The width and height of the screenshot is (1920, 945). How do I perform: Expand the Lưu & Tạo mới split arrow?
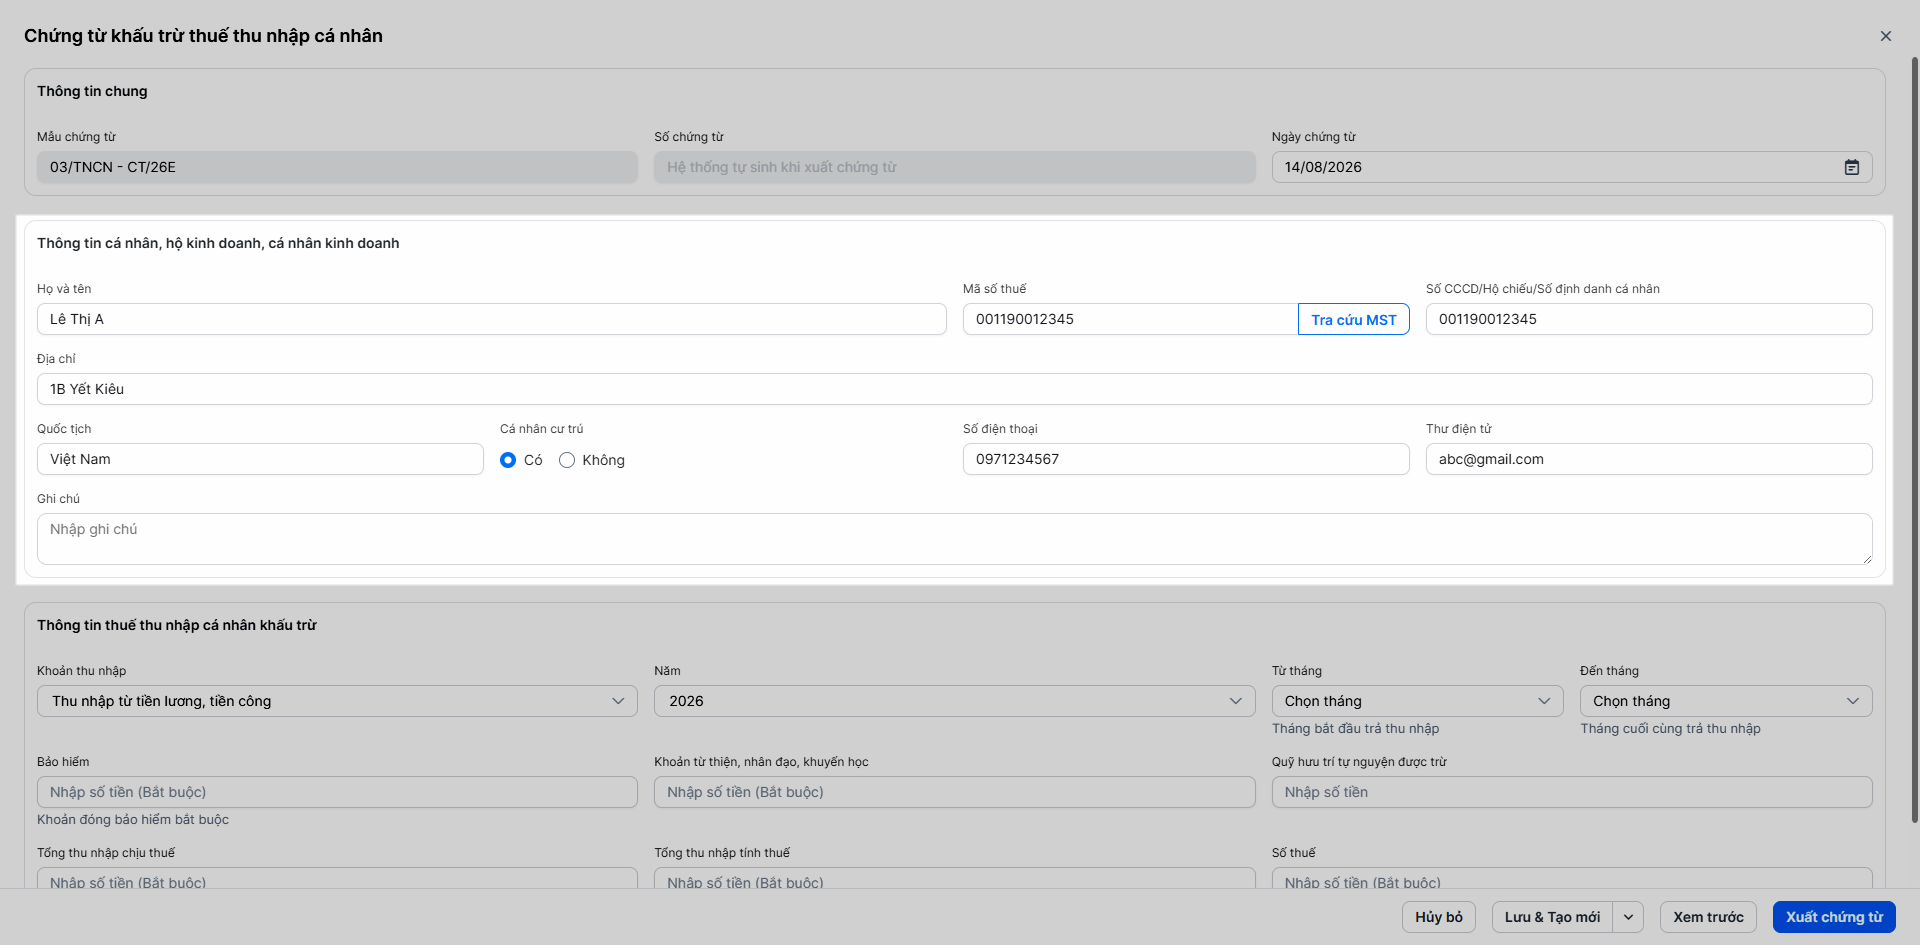[x=1628, y=917]
